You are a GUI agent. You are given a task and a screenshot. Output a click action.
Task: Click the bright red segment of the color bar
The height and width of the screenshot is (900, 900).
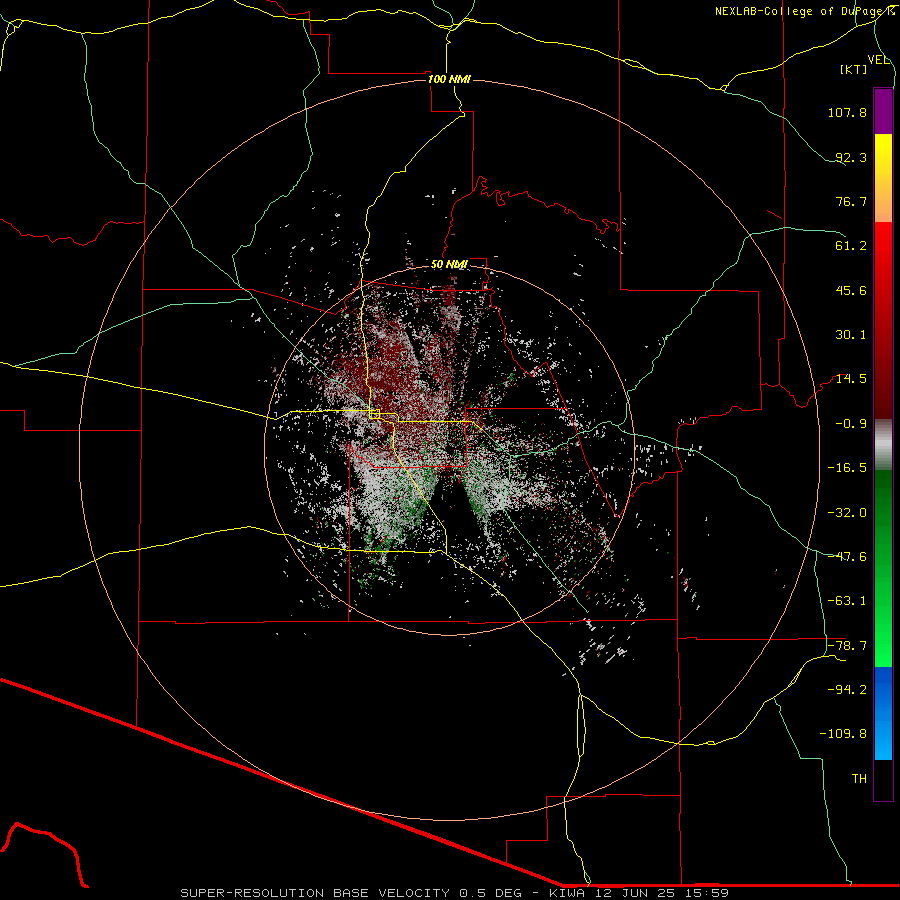[x=883, y=266]
